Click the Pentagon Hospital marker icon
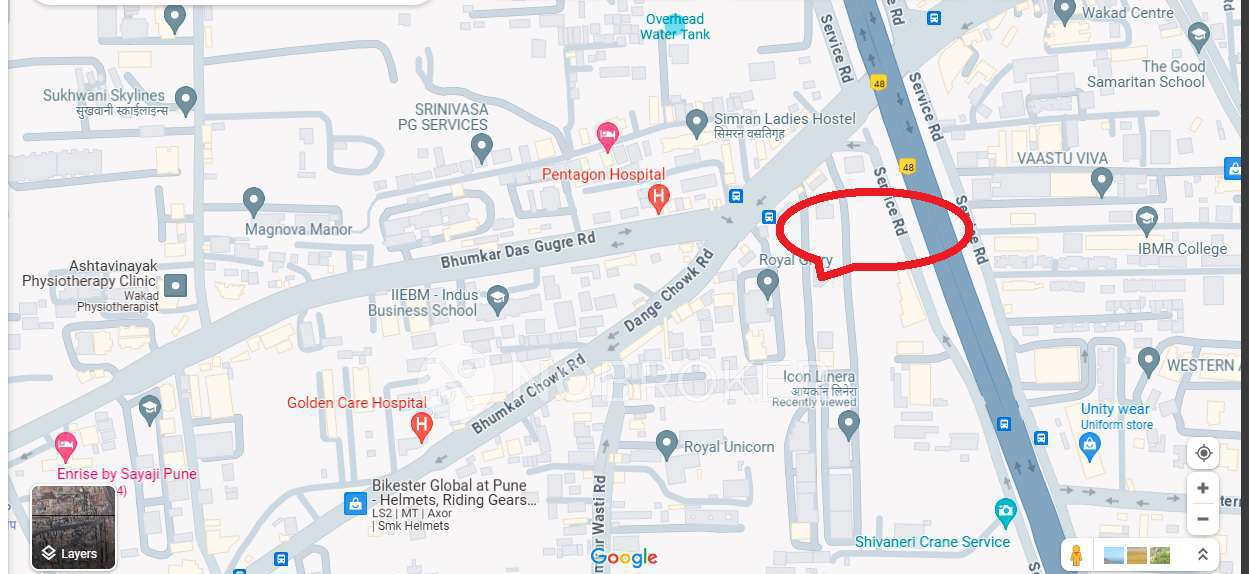Viewport: 1249px width, 574px height. coord(658,199)
